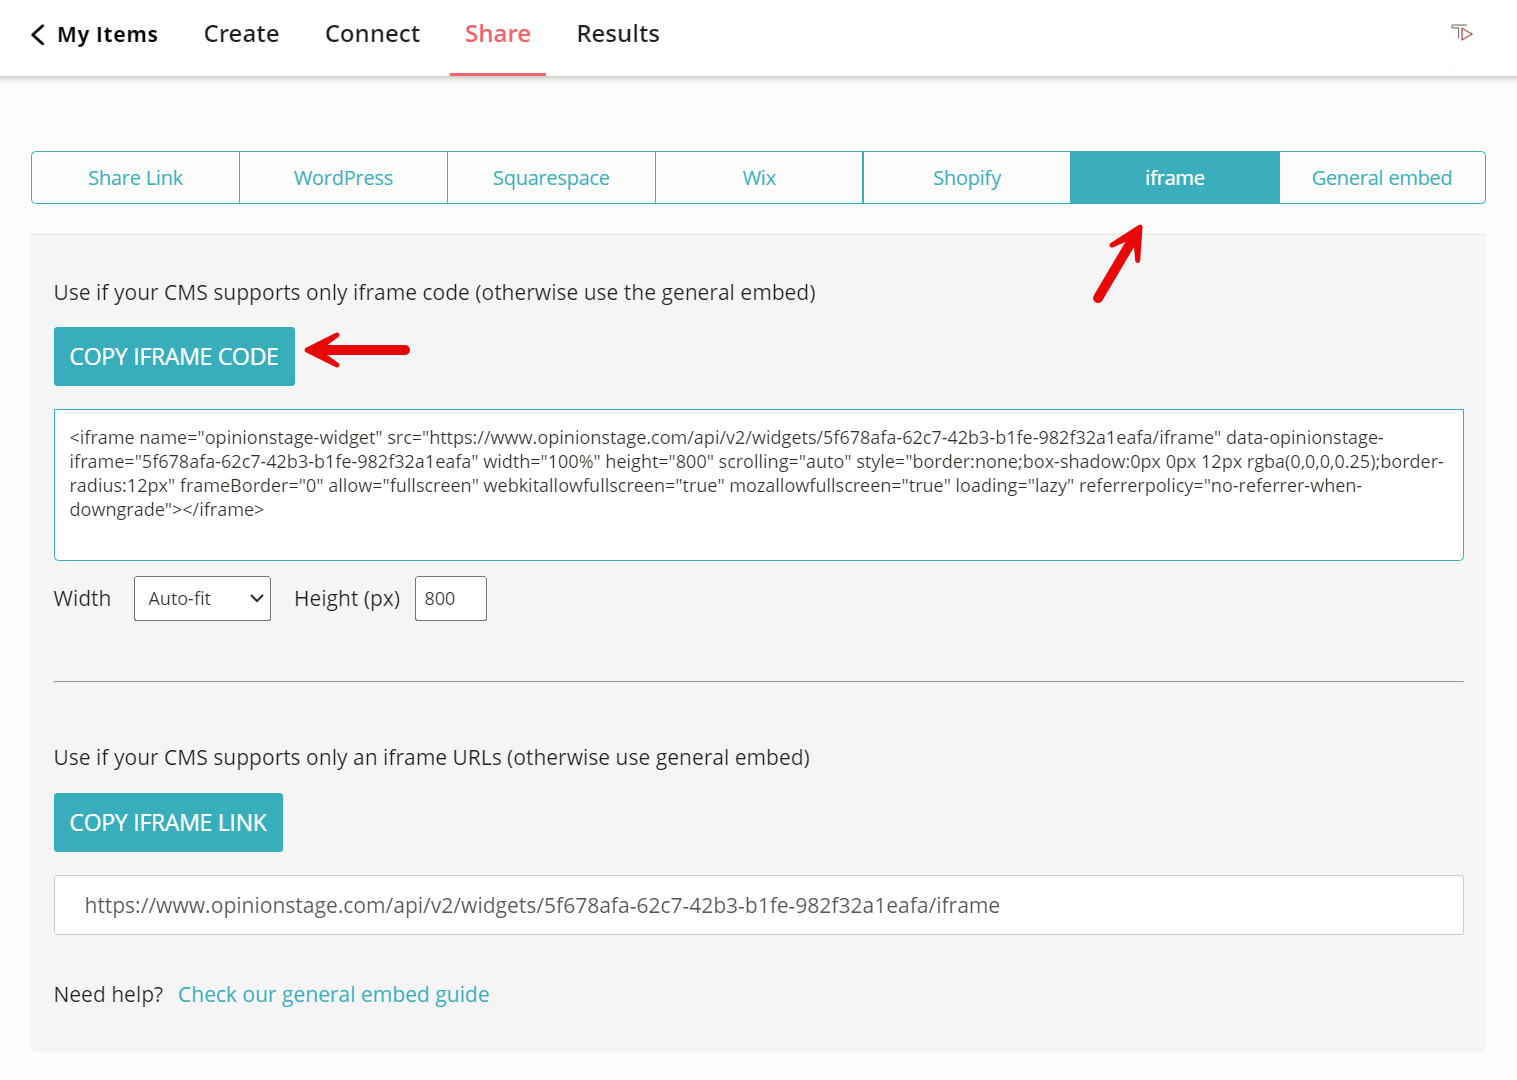
Task: Switch to the Shopify tab
Action: (x=966, y=178)
